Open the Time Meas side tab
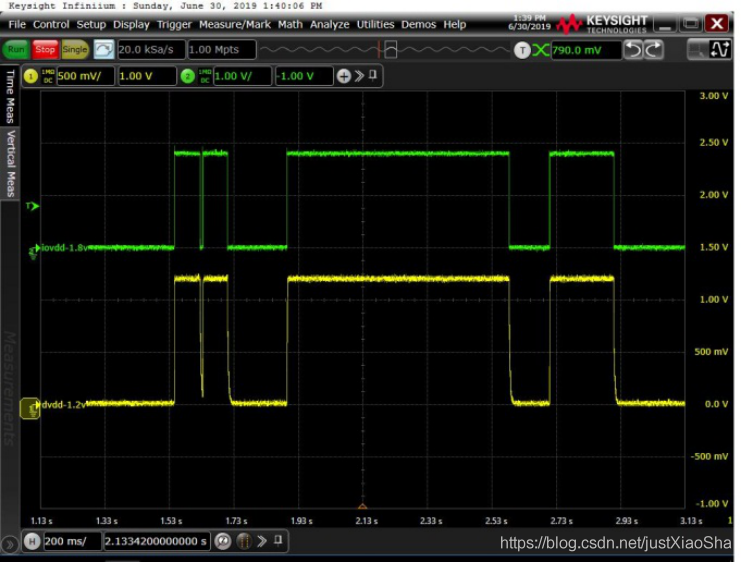Viewport: 742px width, 562px height. point(10,96)
